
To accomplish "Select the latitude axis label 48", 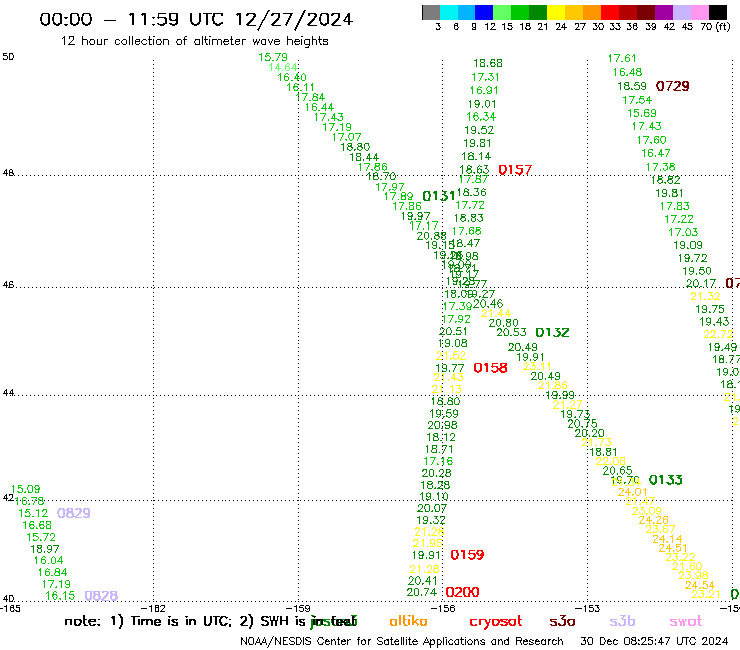I will [x=8, y=173].
